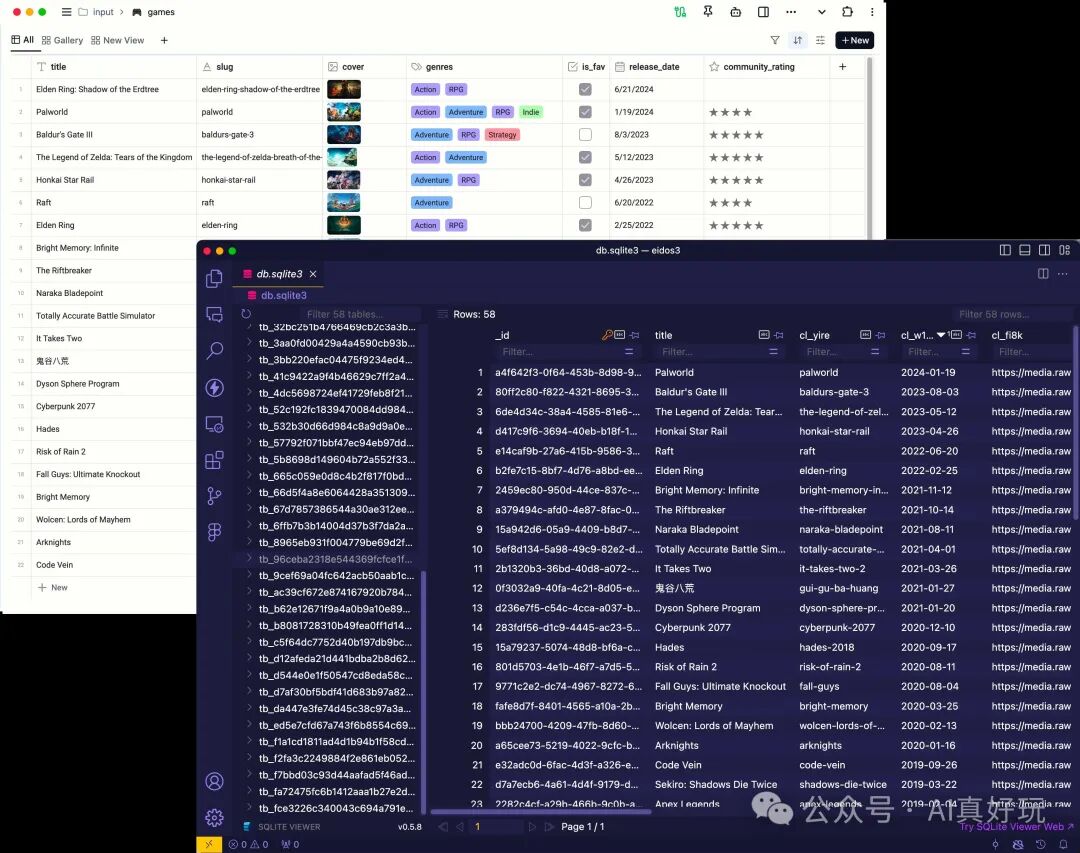Expand table tb_3aa0fd00429a4a4590cb93b
1080x853 pixels.
[x=249, y=342]
